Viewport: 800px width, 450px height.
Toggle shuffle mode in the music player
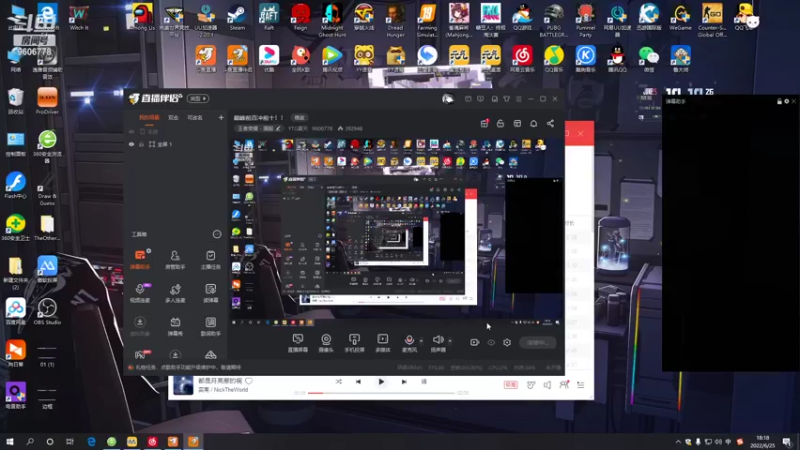(338, 382)
